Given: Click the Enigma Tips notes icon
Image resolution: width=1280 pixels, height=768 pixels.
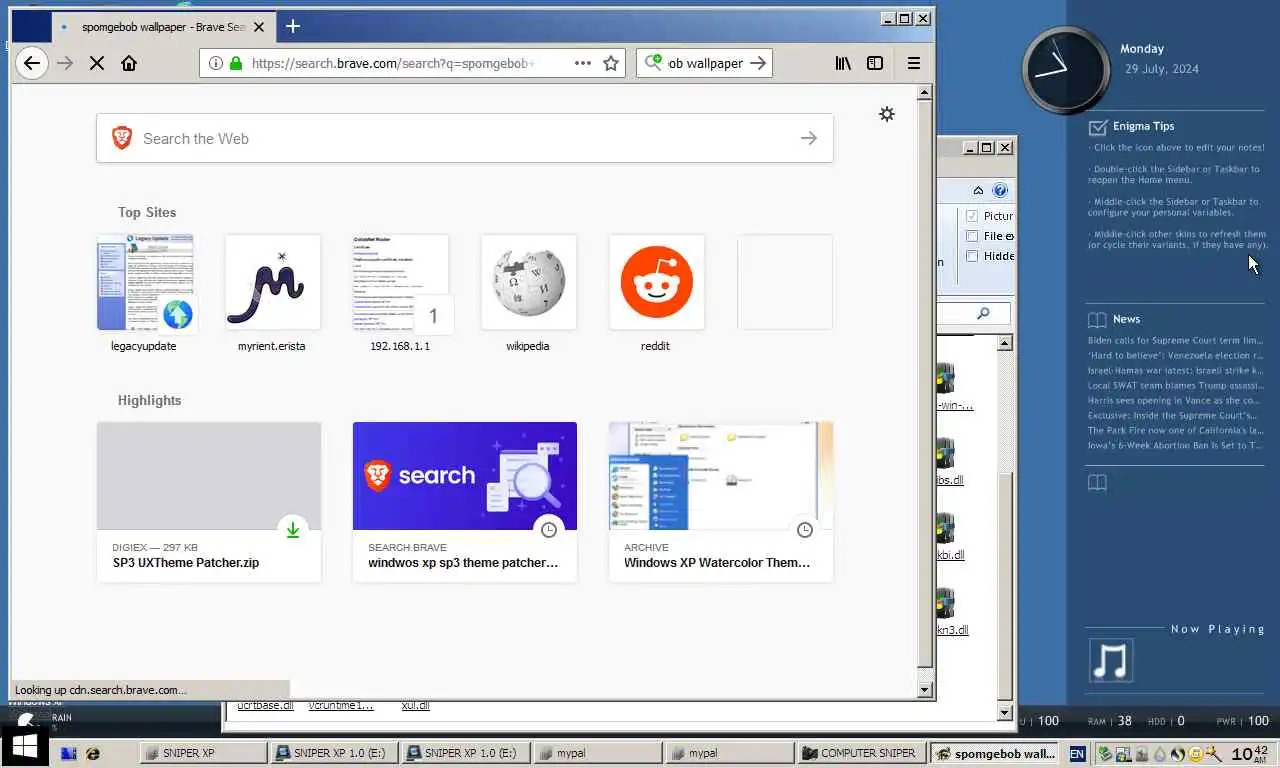Looking at the screenshot, I should (x=1098, y=127).
